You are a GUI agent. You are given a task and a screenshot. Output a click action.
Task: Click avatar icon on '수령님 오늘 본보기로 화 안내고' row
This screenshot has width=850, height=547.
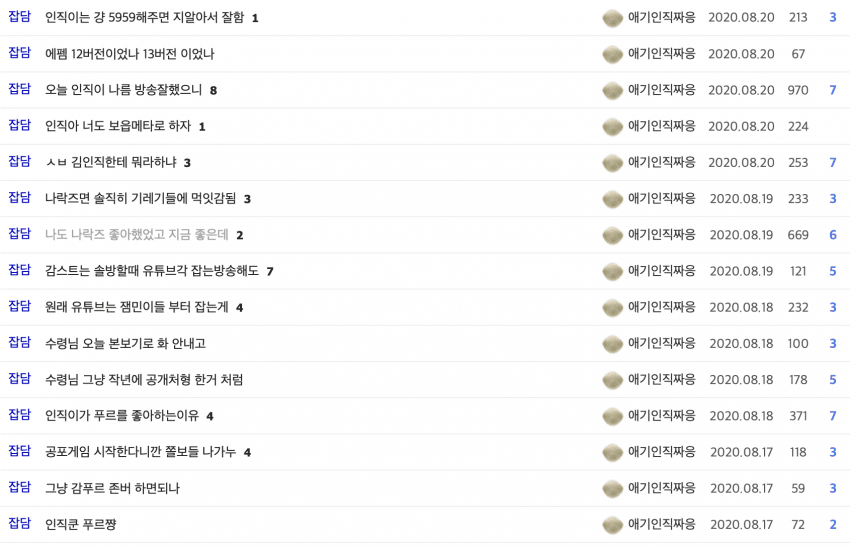pyautogui.click(x=613, y=344)
